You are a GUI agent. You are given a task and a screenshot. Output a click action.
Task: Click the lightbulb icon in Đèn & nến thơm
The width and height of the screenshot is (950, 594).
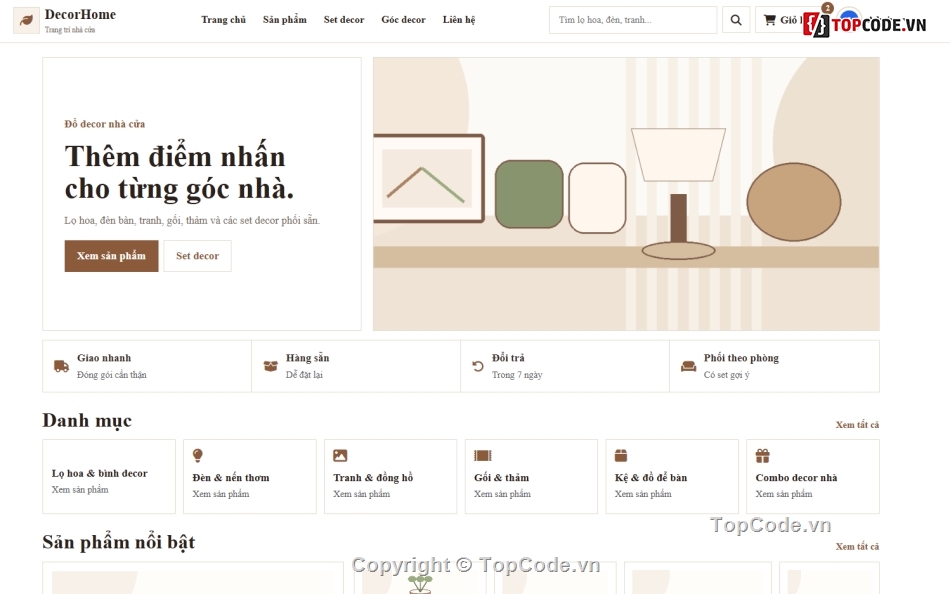tap(198, 455)
